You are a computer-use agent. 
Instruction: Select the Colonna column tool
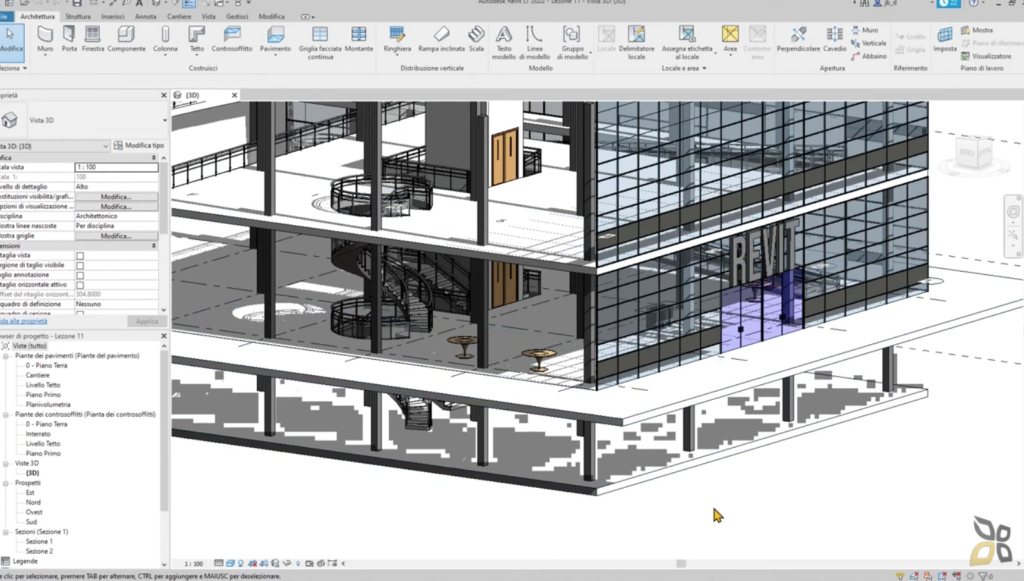(165, 39)
